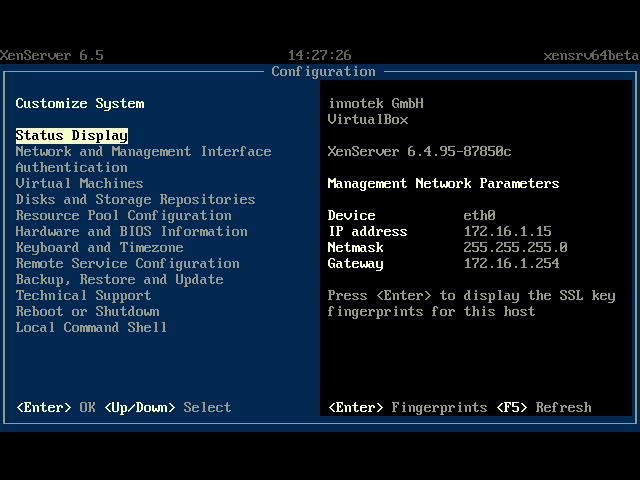
Task: Open Keyboard and Timezone settings
Action: click(x=99, y=248)
